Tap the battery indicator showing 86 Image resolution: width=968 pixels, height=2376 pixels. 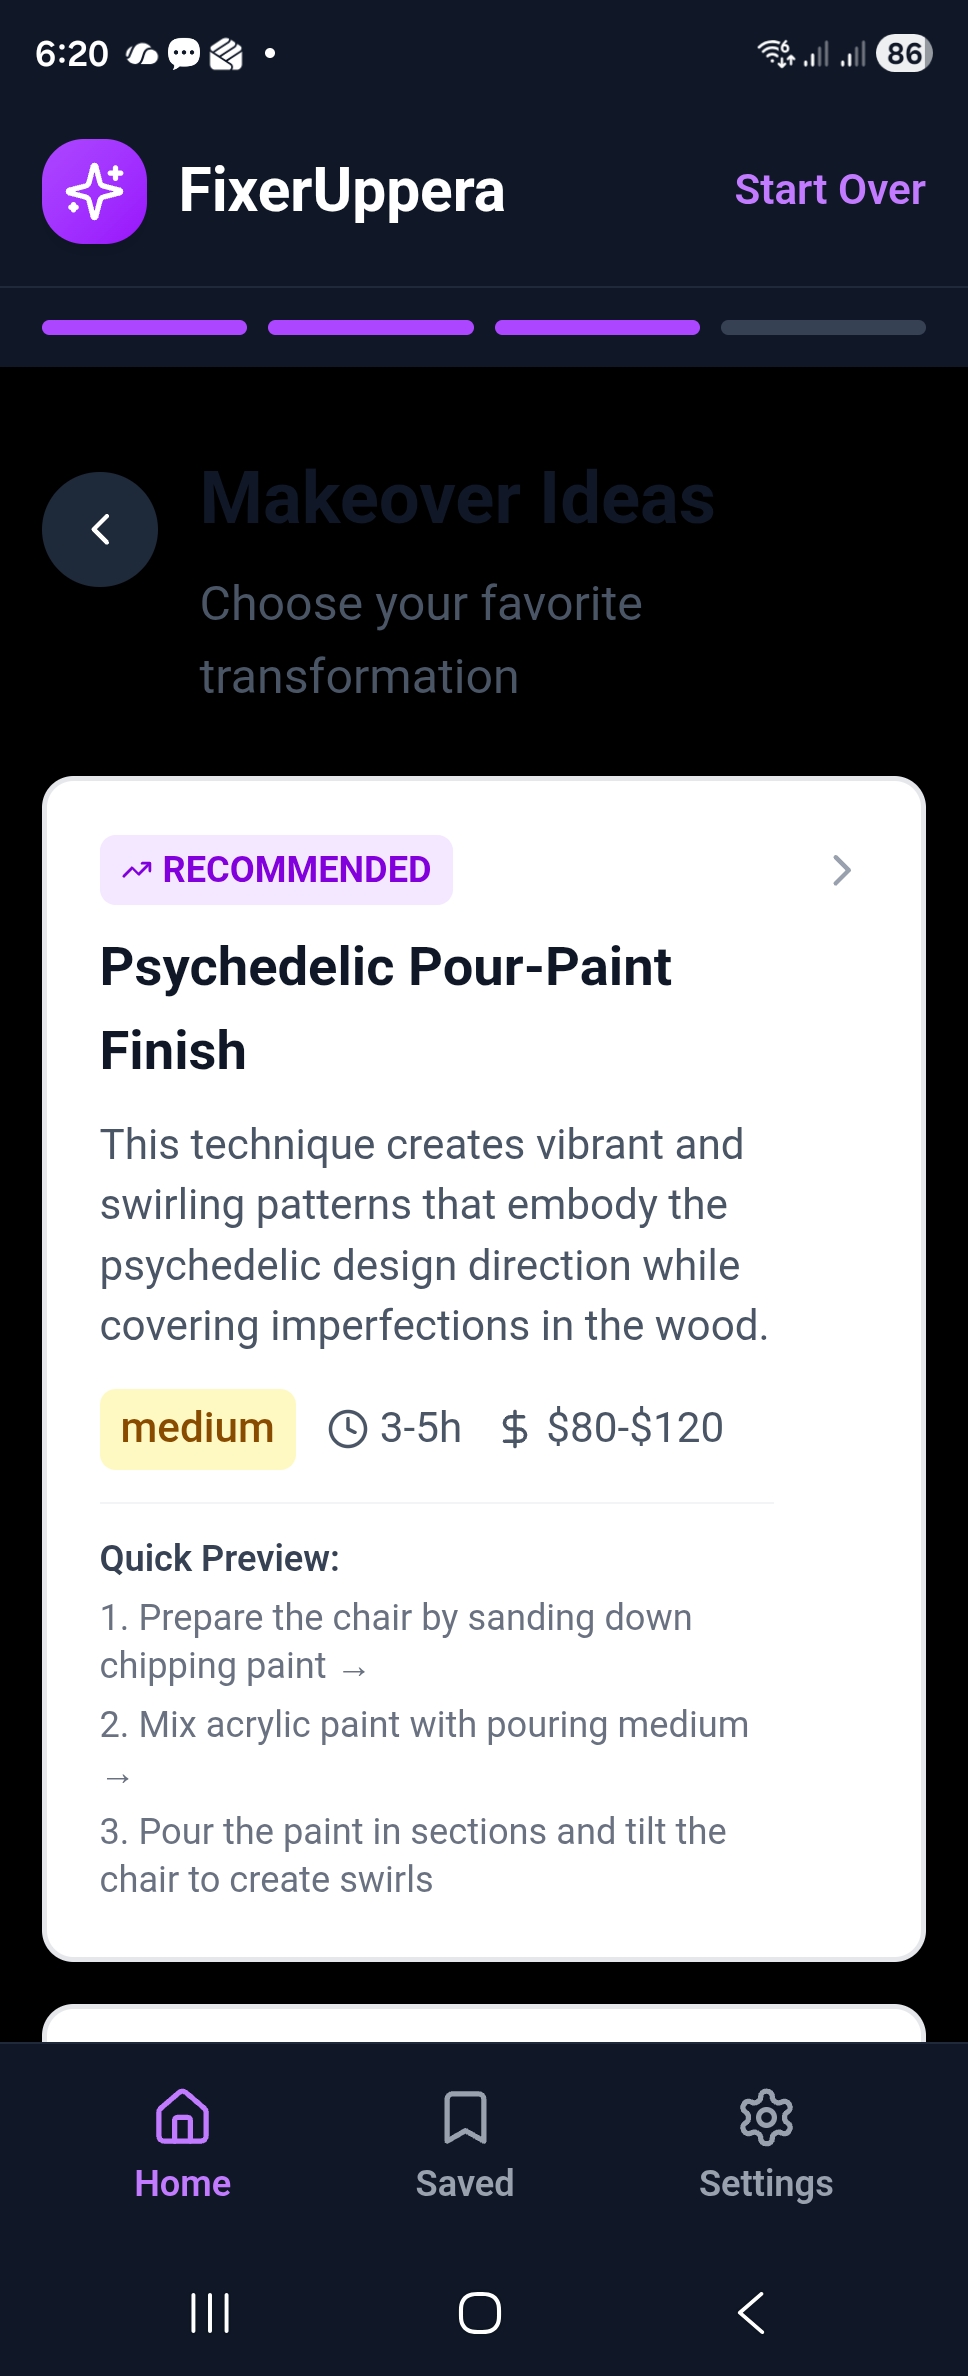click(x=904, y=53)
